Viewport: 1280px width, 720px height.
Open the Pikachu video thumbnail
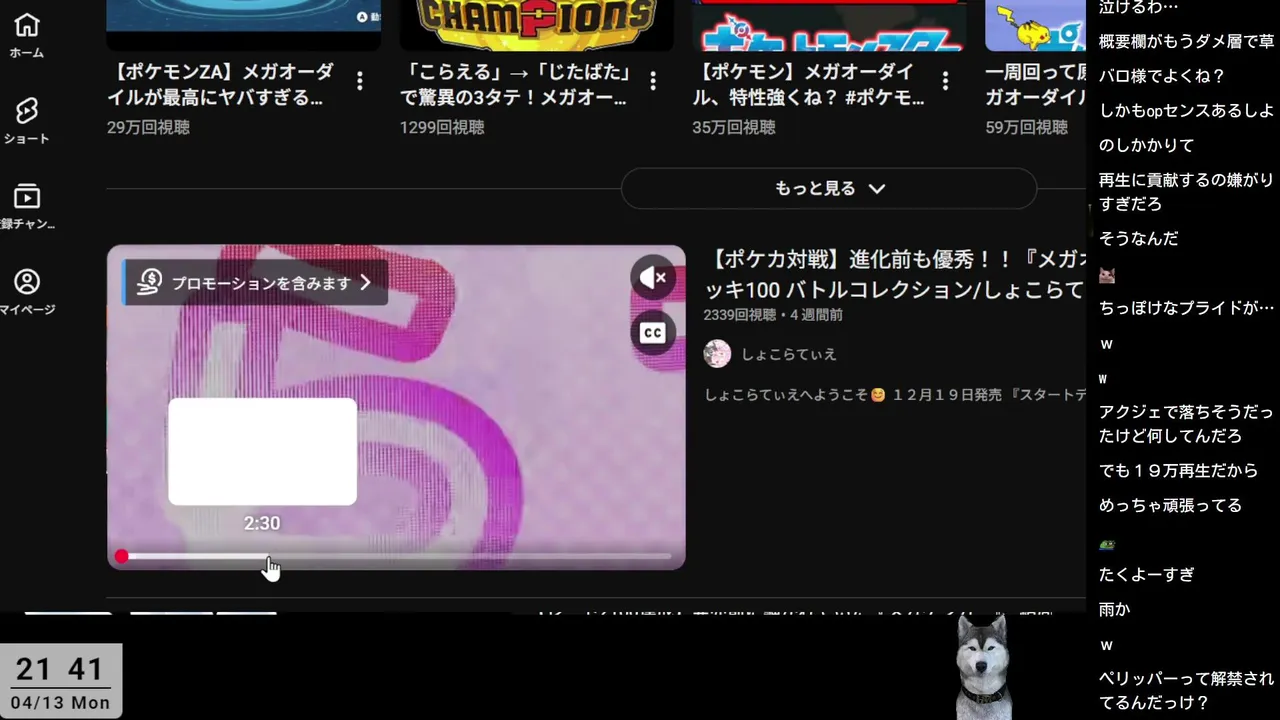click(x=1035, y=25)
